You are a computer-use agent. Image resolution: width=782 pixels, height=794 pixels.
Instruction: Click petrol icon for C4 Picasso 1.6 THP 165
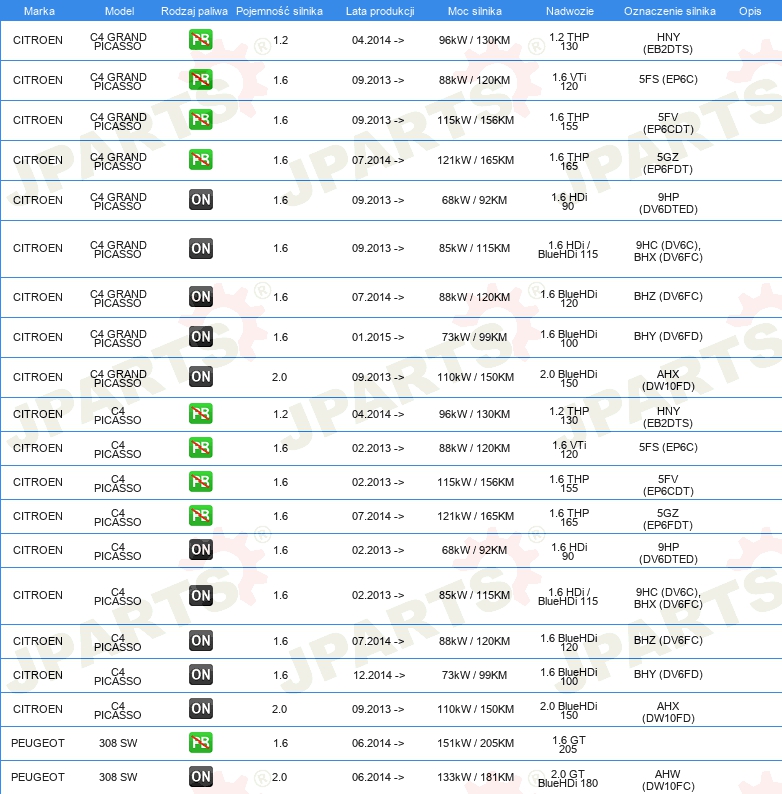(201, 515)
